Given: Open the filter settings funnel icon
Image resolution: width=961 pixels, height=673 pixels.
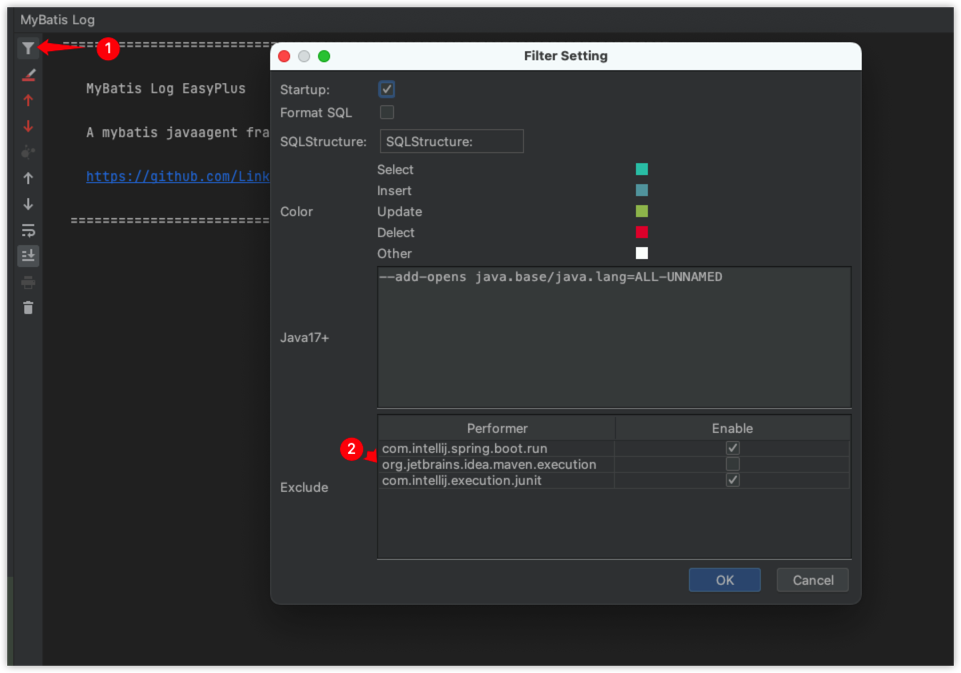Looking at the screenshot, I should pyautogui.click(x=27, y=47).
